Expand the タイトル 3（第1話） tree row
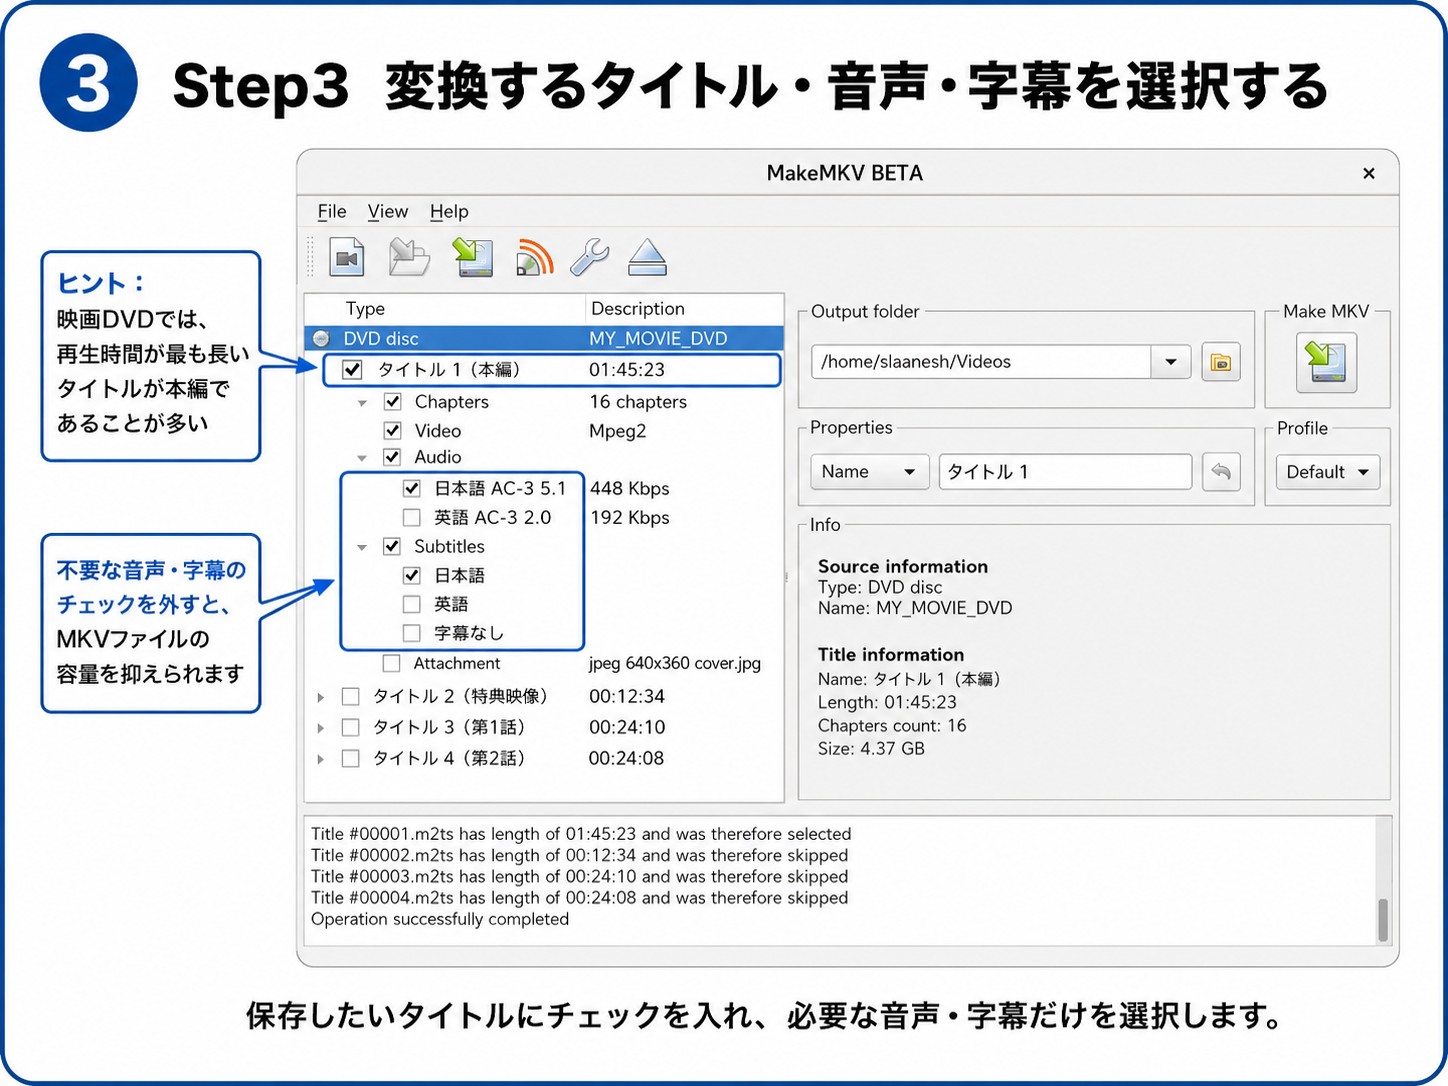This screenshot has height=1086, width=1448. [x=320, y=728]
